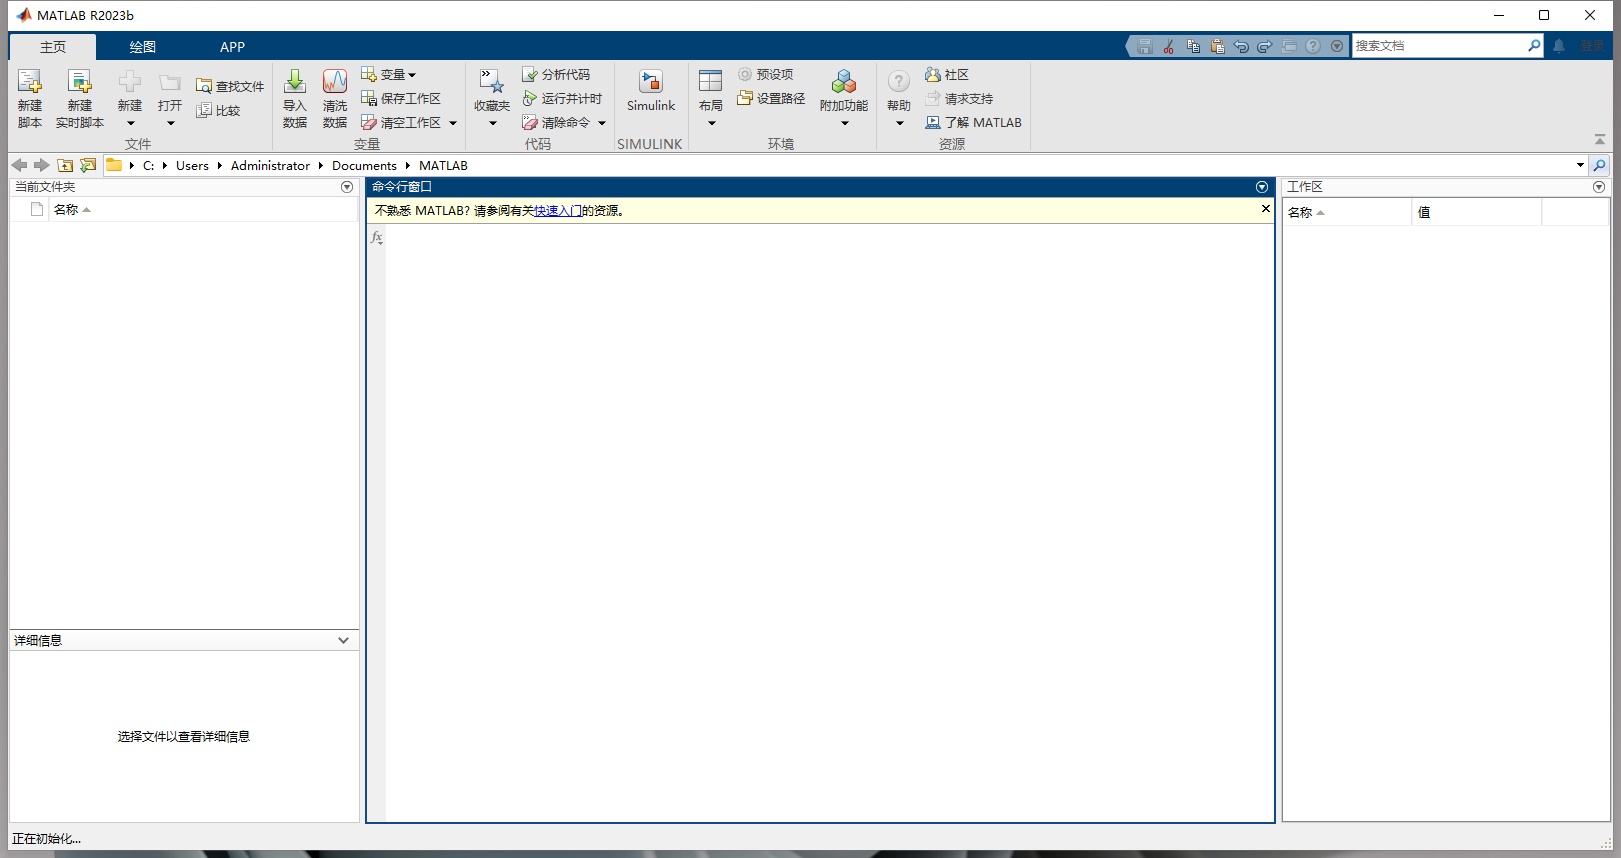1621x858 pixels.
Task: Click the documentation search magnifier icon
Action: click(x=1535, y=46)
